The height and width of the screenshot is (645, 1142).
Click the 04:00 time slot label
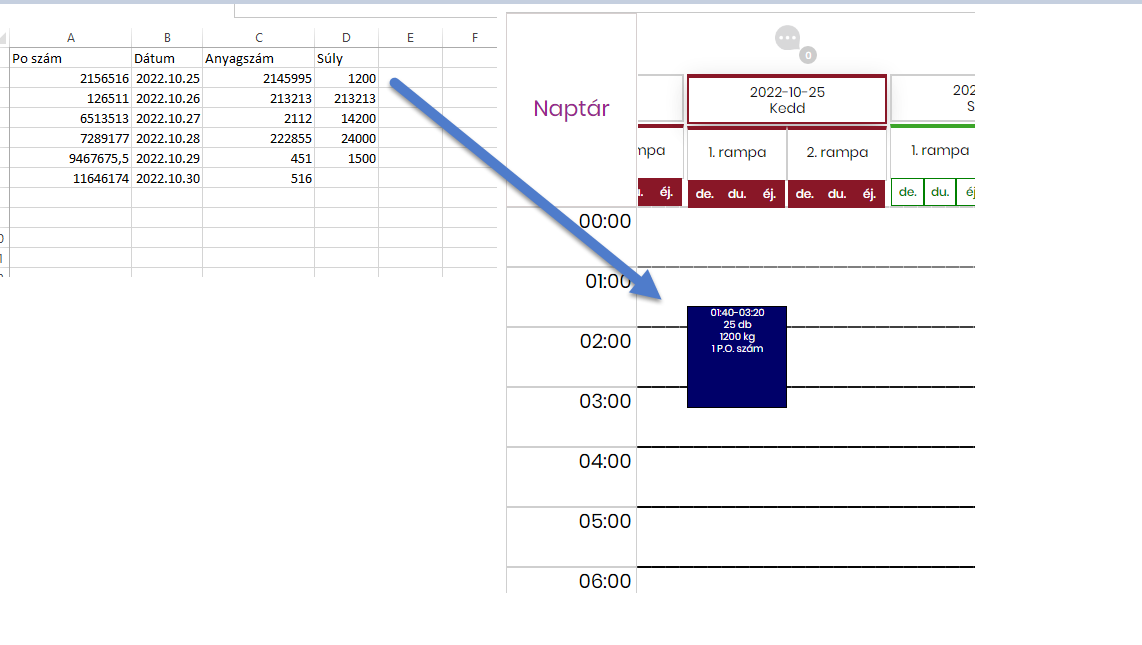pyautogui.click(x=605, y=461)
